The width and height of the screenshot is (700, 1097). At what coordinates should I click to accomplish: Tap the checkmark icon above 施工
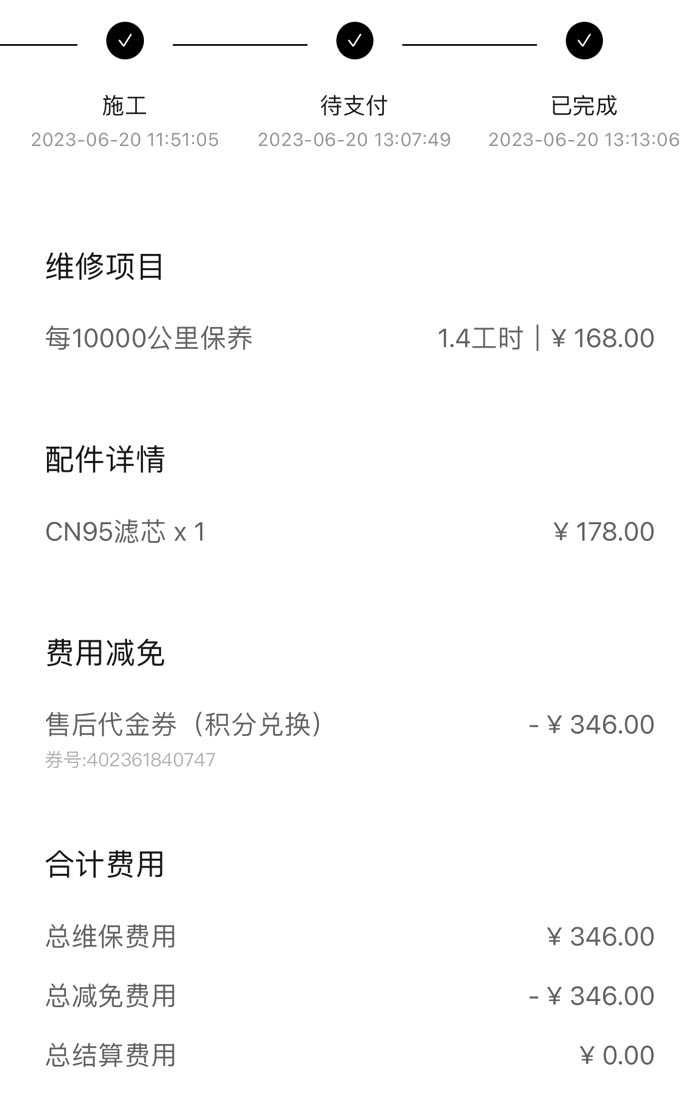(x=125, y=41)
